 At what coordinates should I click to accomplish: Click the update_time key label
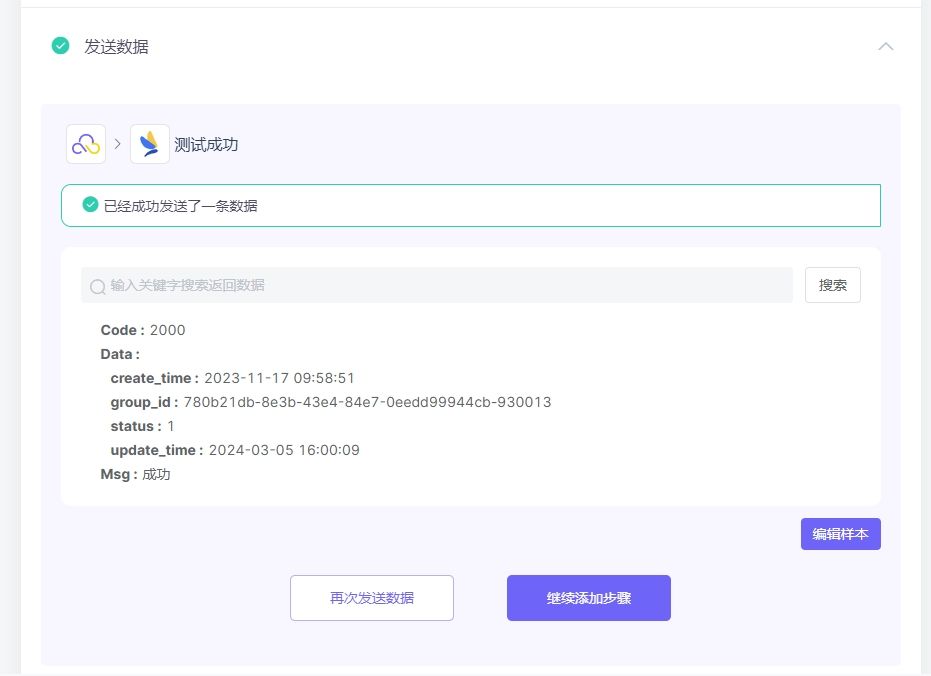157,450
